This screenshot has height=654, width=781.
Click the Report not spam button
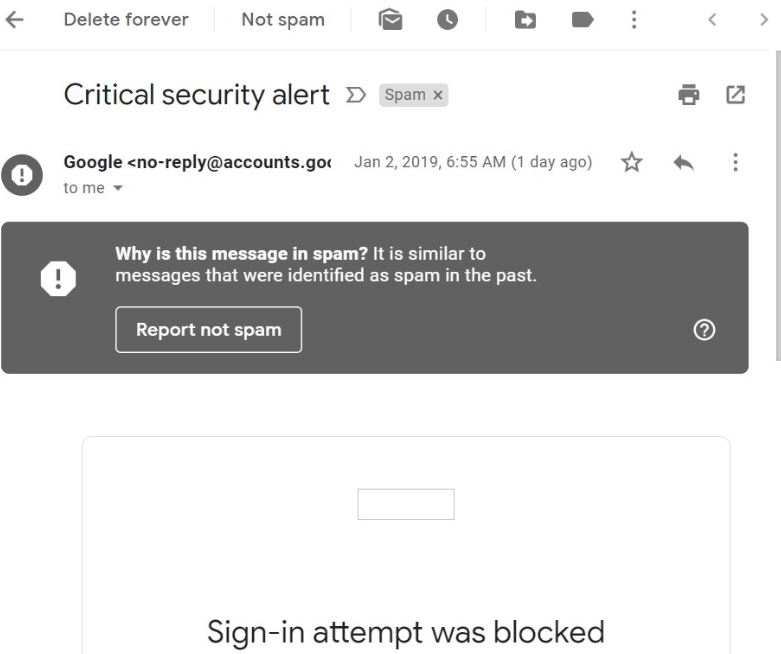[x=208, y=330]
